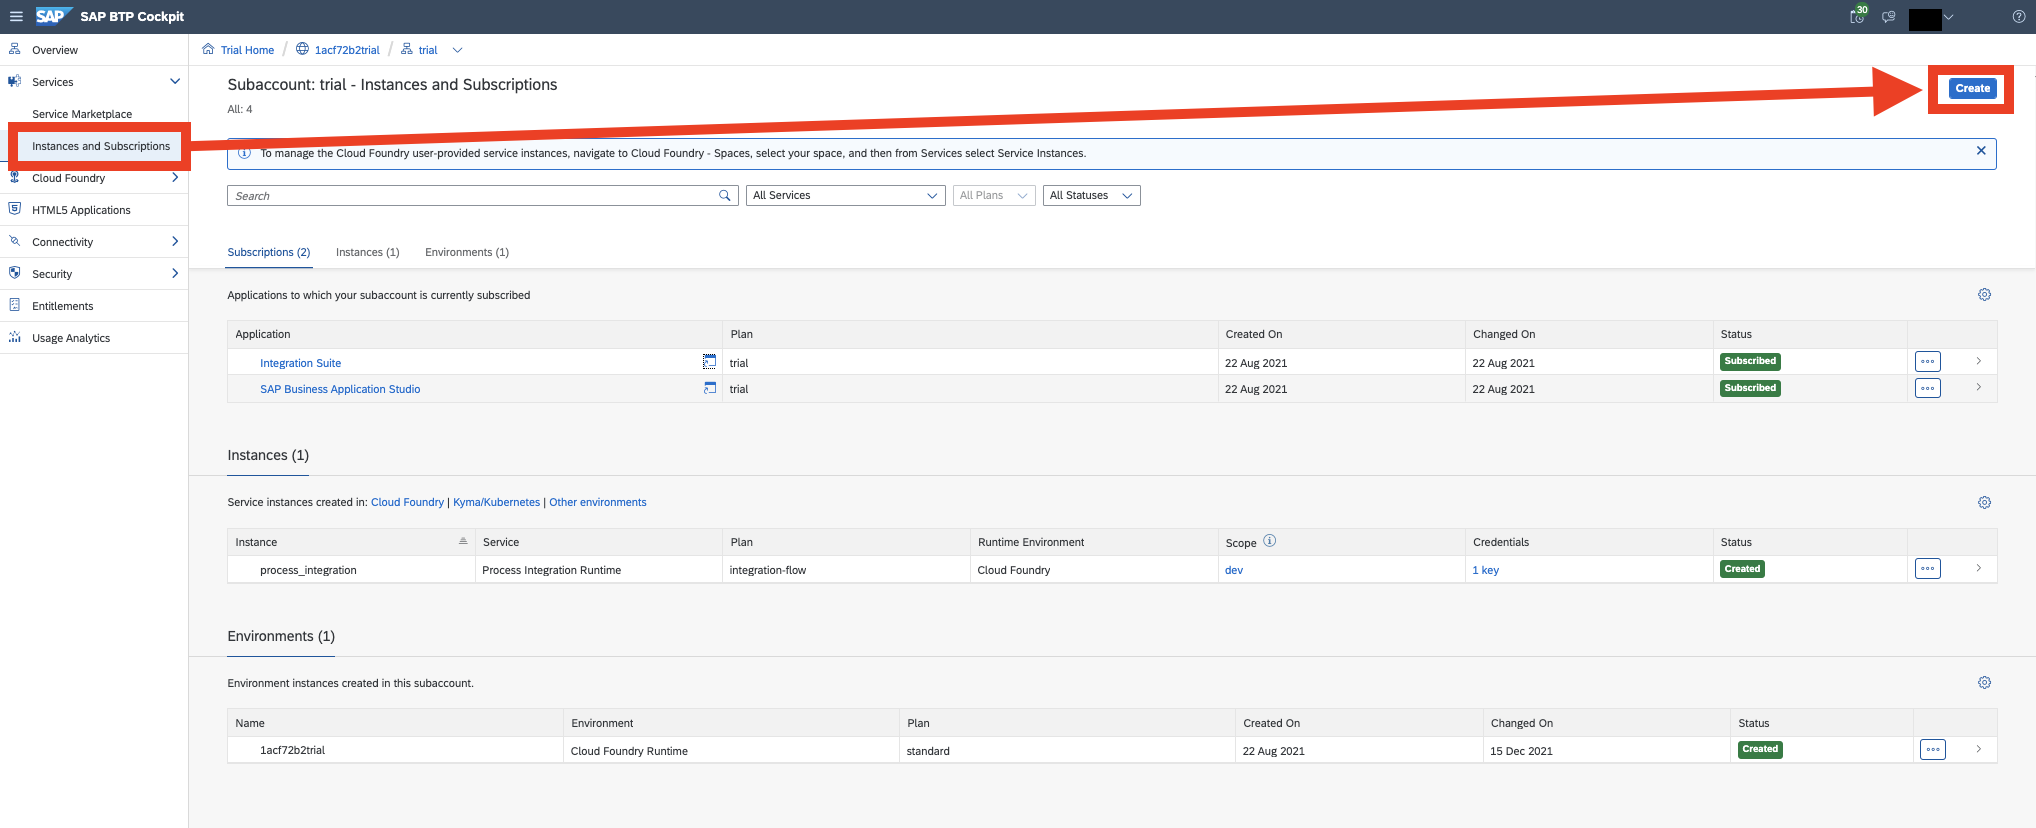
Task: Open the Integration Suite link
Action: [x=300, y=363]
